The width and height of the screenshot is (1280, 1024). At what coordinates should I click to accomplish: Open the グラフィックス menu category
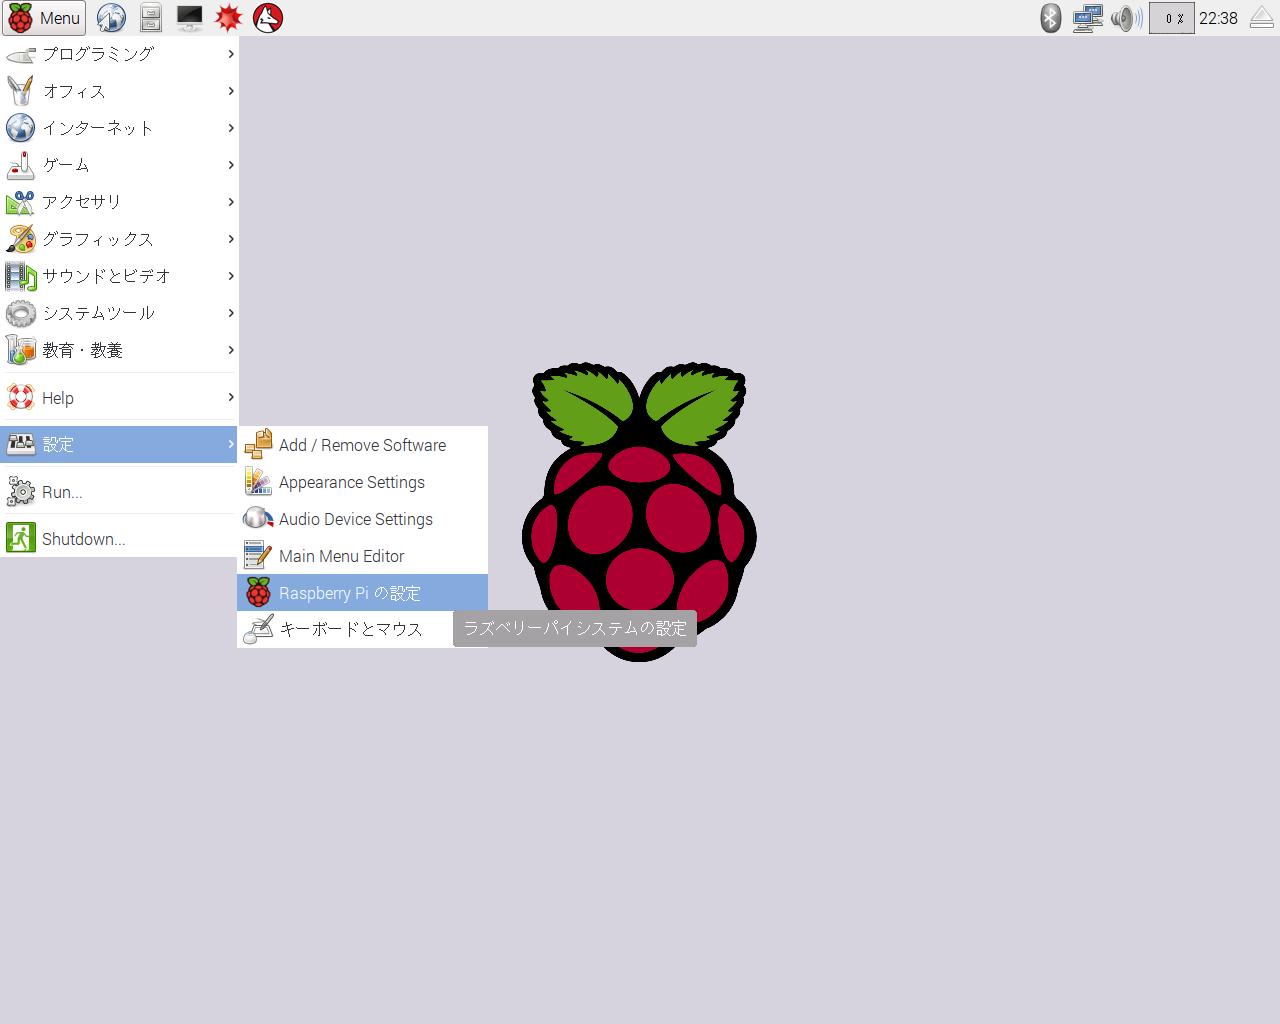(119, 239)
